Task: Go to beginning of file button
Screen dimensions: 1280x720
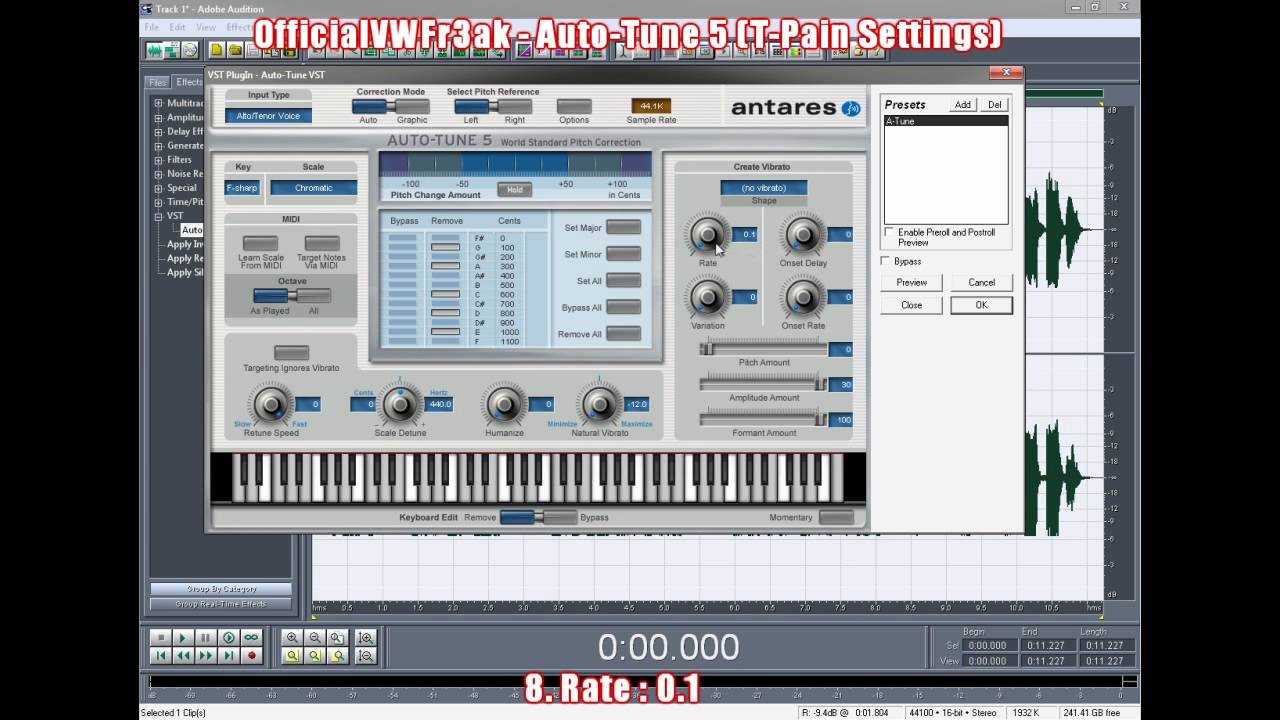Action: click(160, 656)
